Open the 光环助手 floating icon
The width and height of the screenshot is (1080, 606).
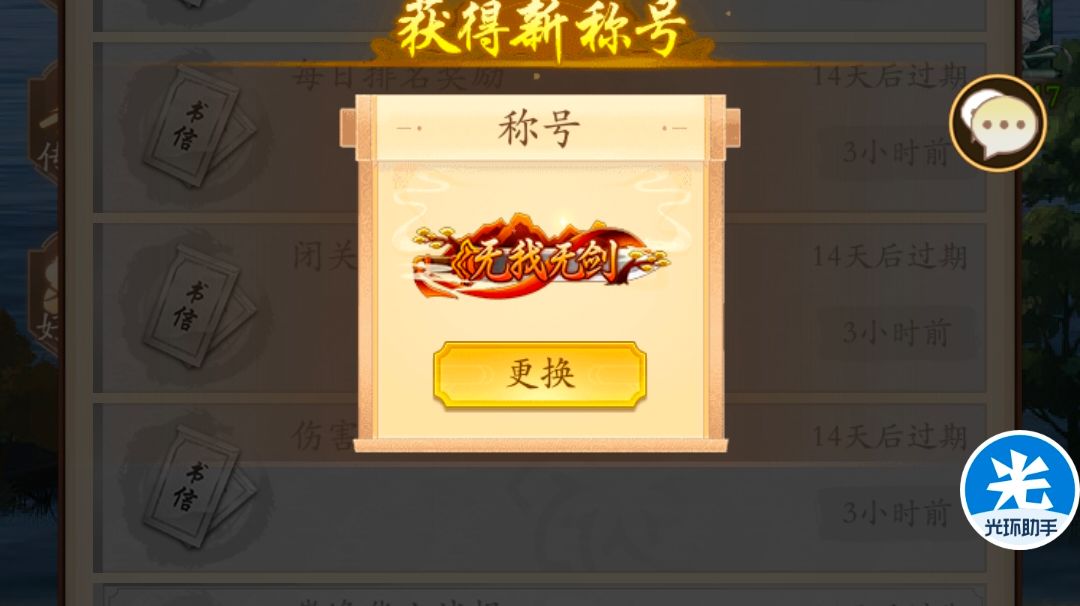coord(1020,490)
